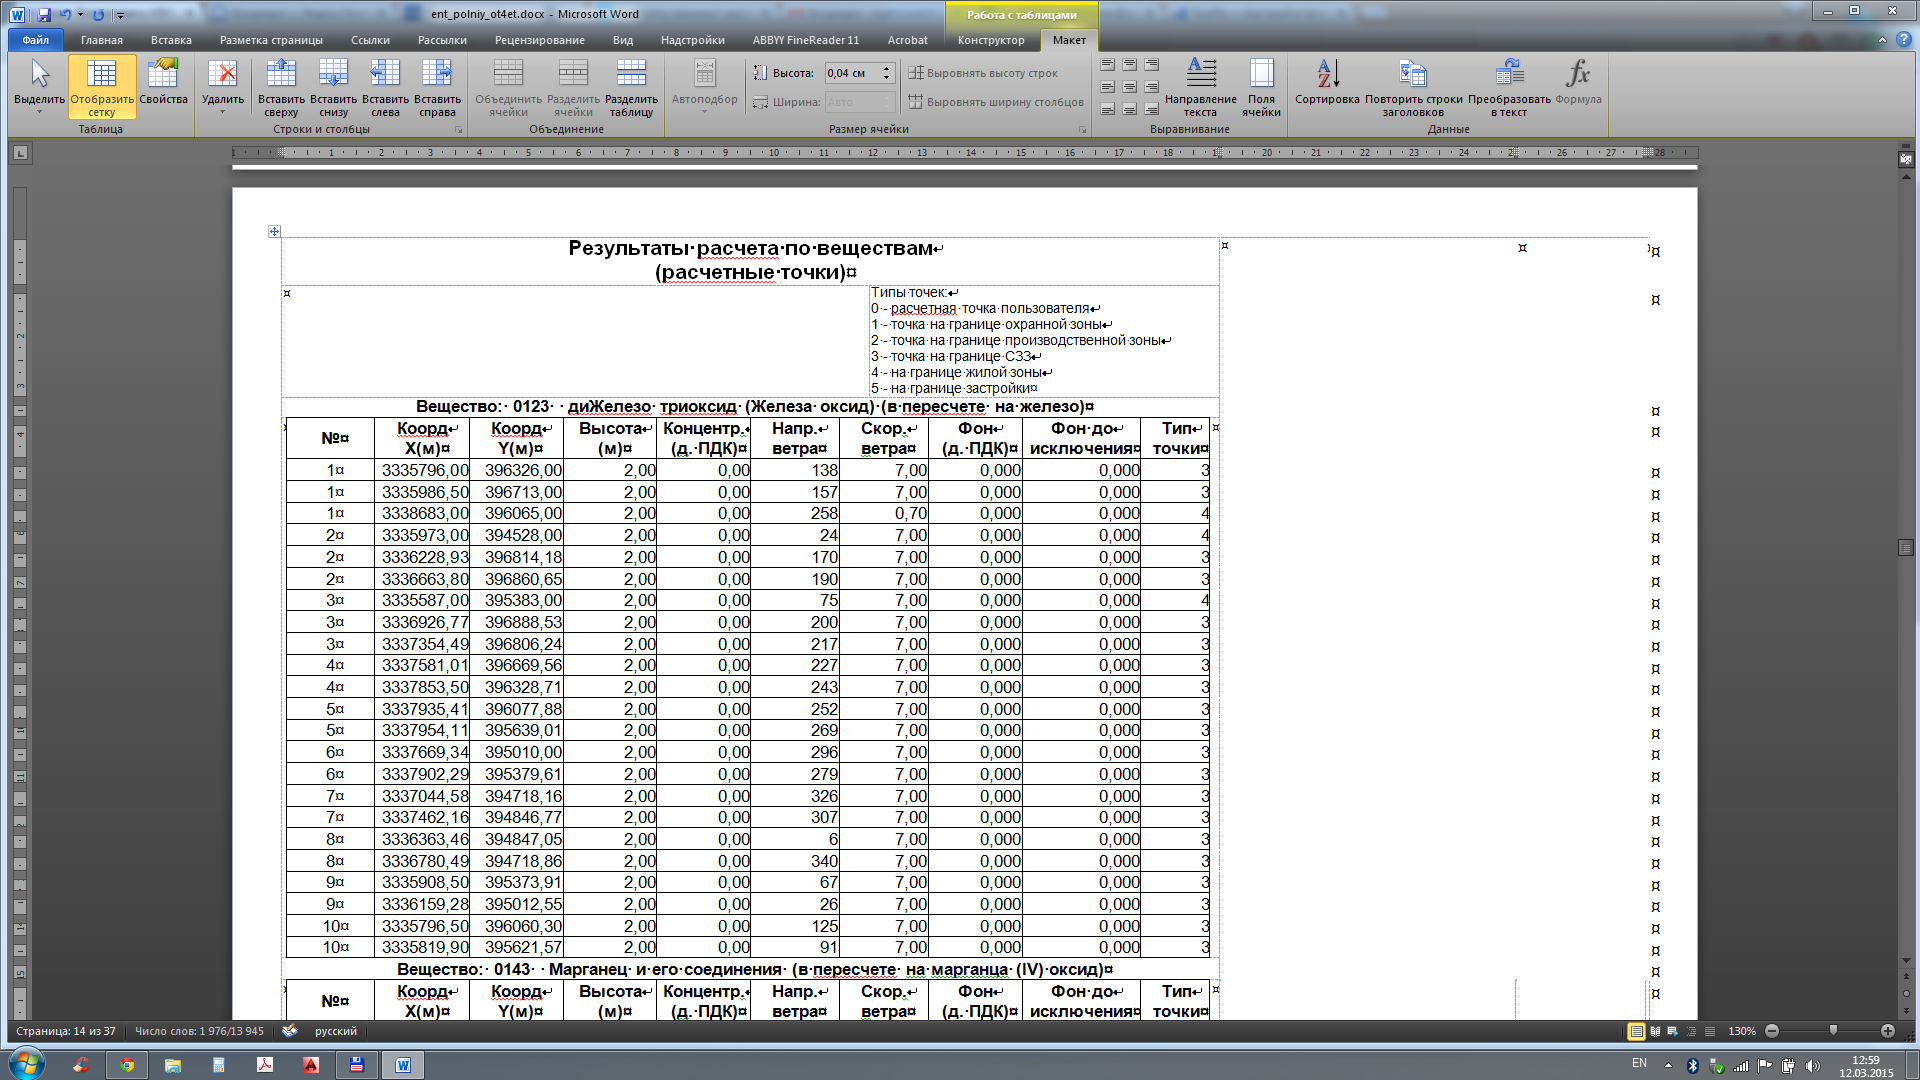The width and height of the screenshot is (1920, 1080).
Task: Expand the Select dropdown menu
Action: pyautogui.click(x=39, y=112)
